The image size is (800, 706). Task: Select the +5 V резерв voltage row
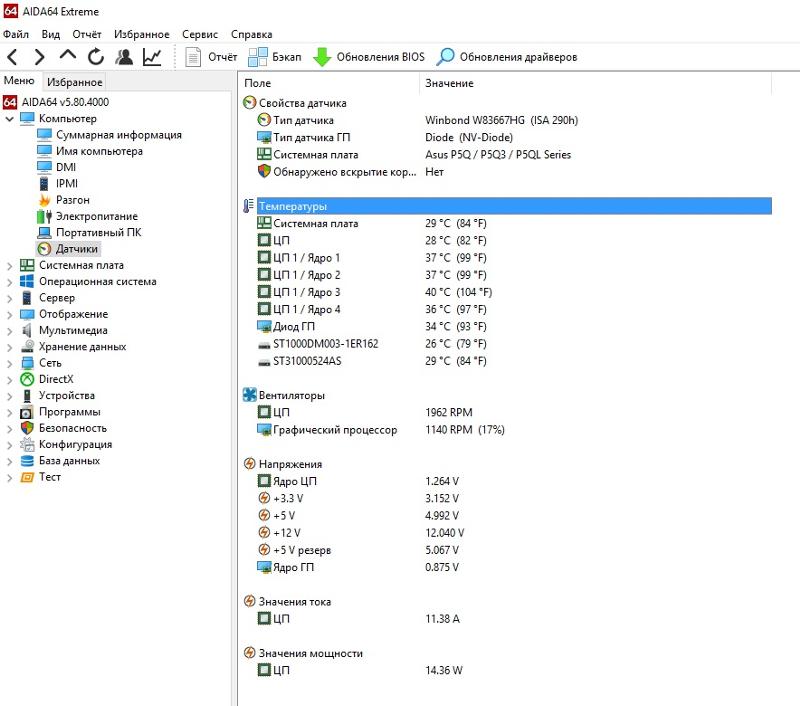point(514,550)
